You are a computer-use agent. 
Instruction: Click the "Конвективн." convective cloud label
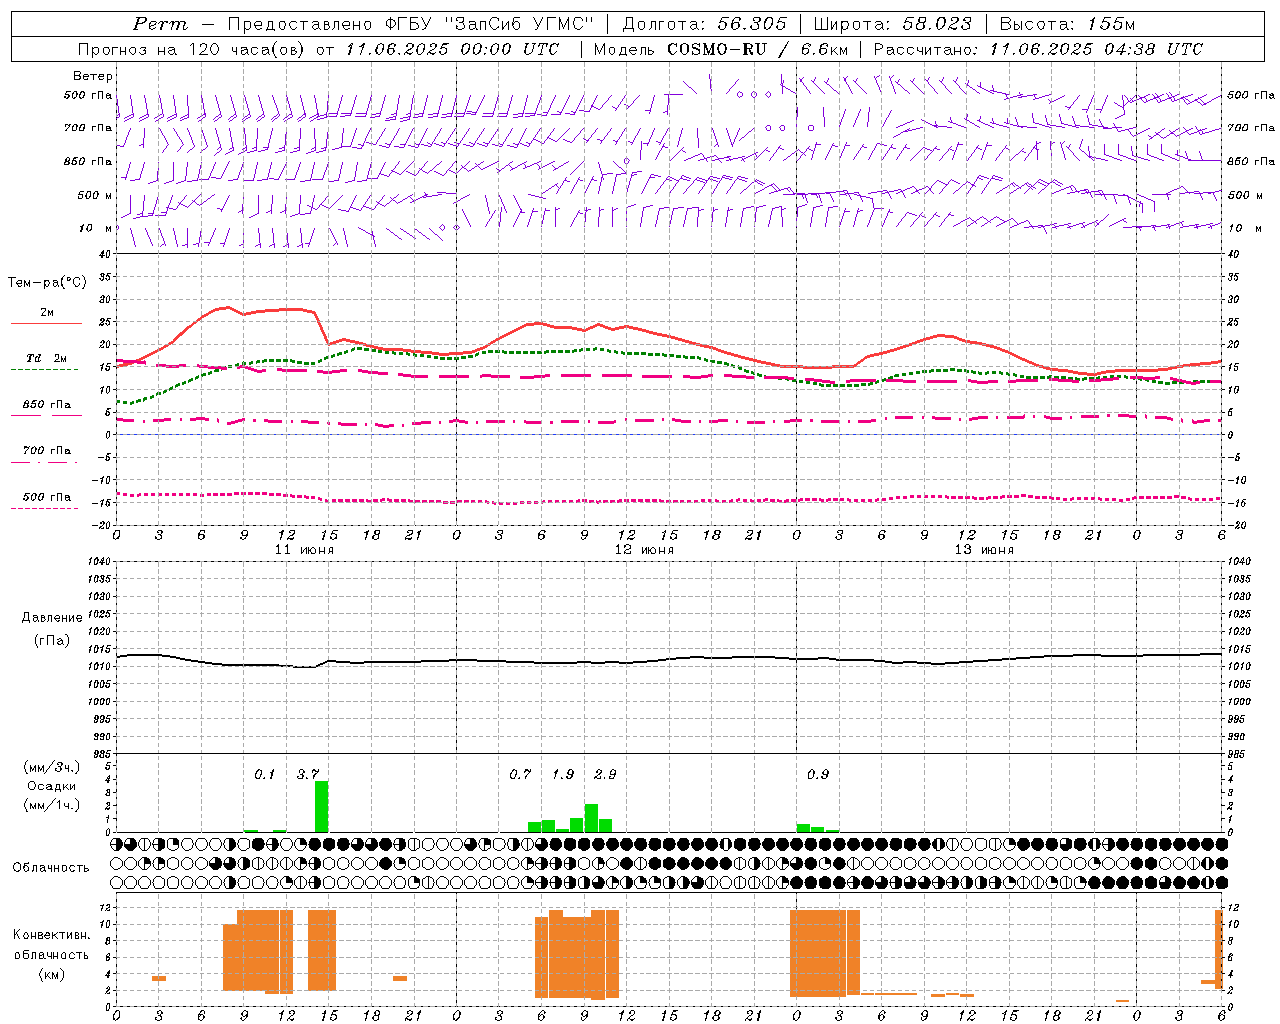(x=51, y=935)
